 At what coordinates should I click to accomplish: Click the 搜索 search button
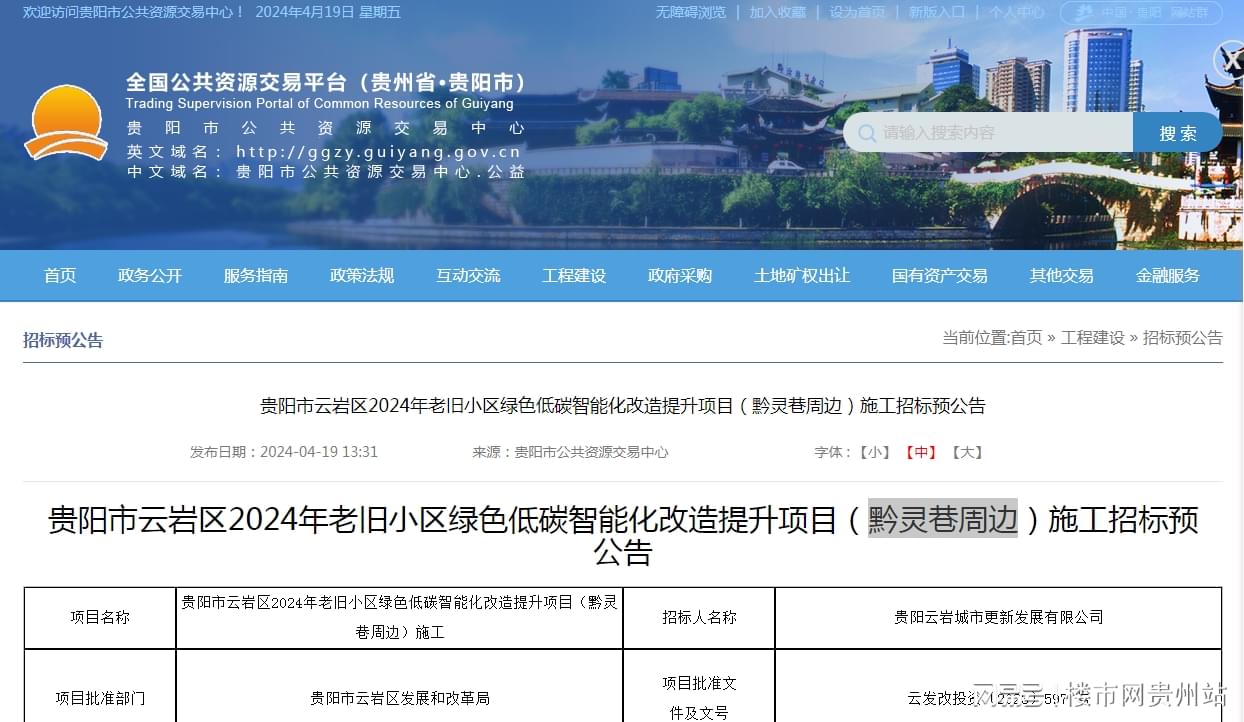coord(1178,133)
